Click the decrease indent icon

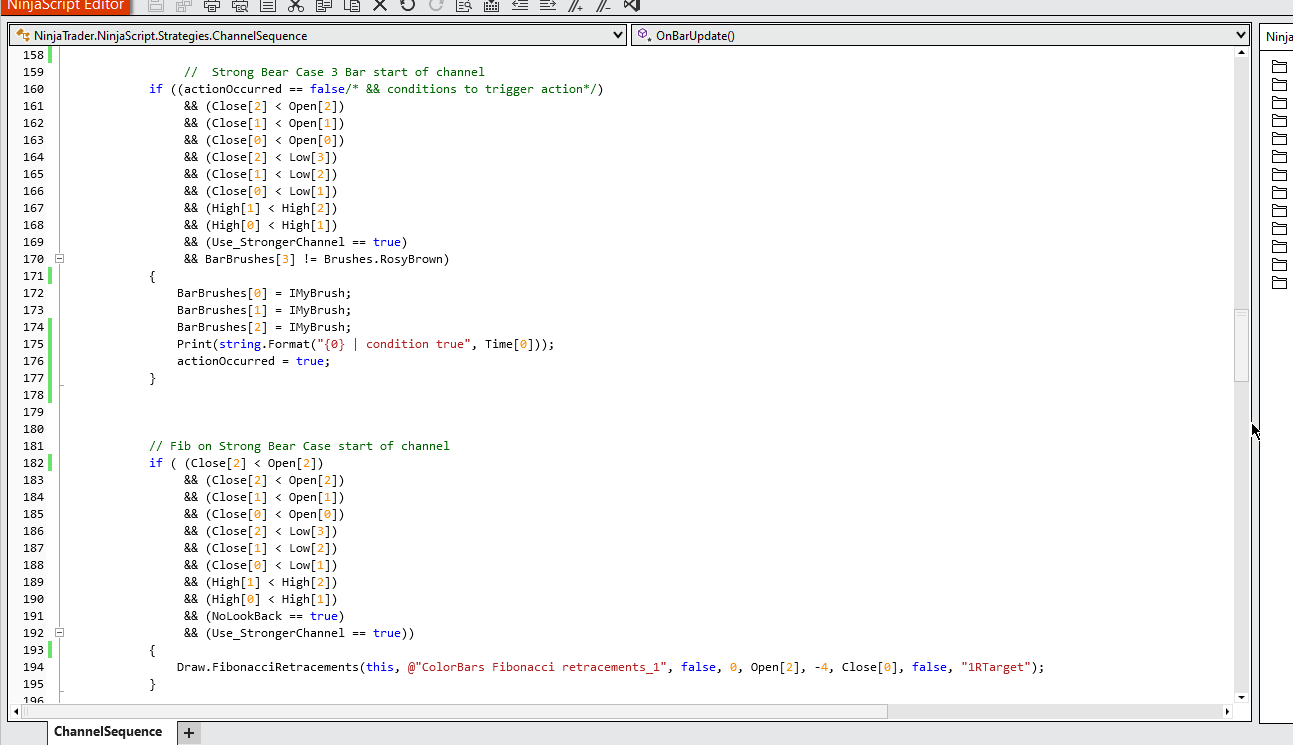coord(519,6)
